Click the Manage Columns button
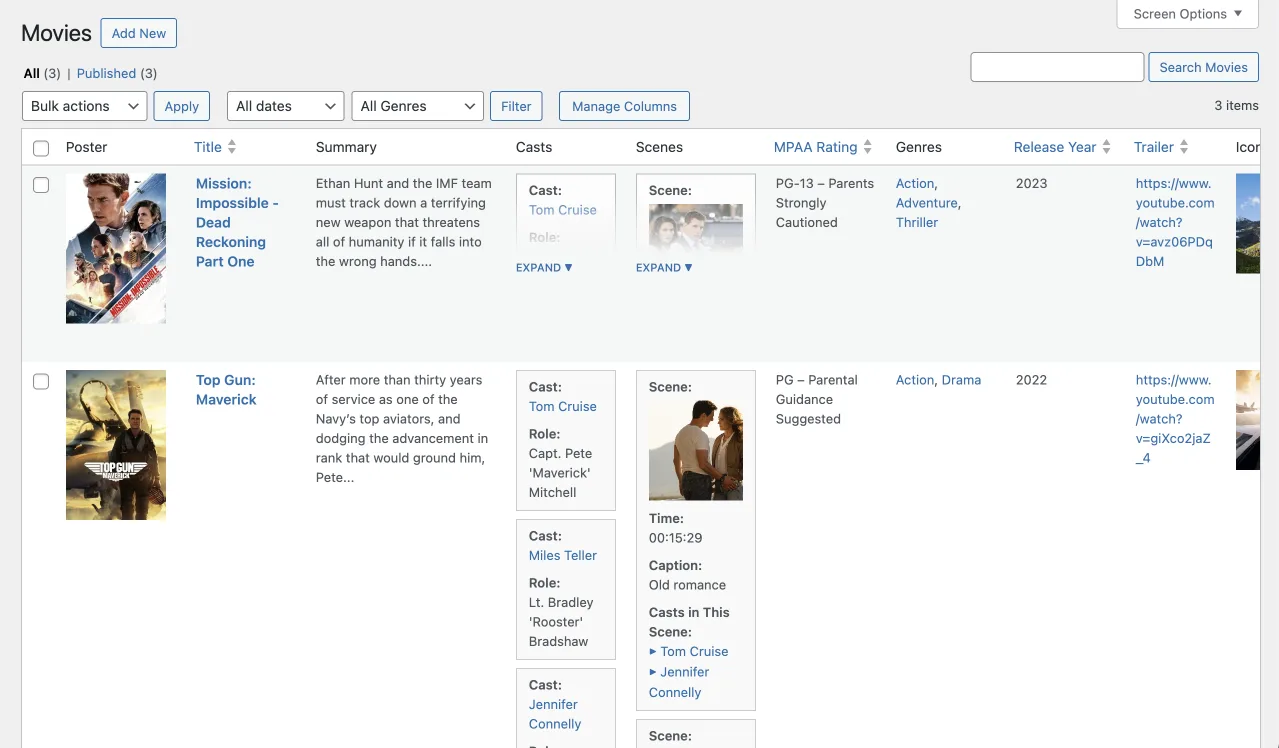1279x748 pixels. click(x=624, y=106)
